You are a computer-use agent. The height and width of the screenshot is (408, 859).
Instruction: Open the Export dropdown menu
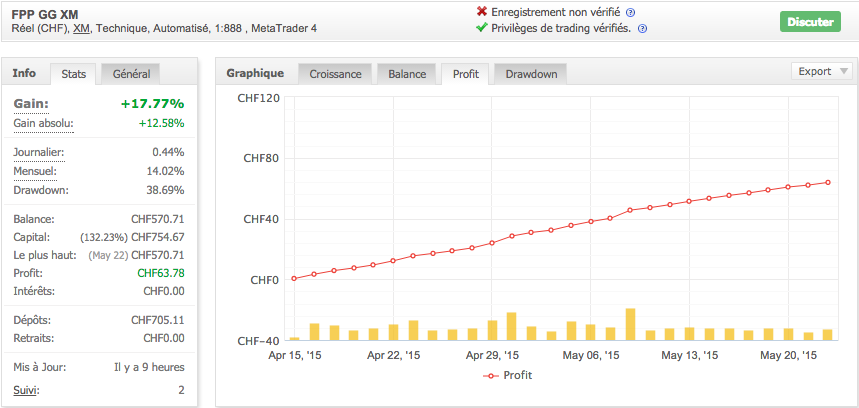[x=822, y=71]
